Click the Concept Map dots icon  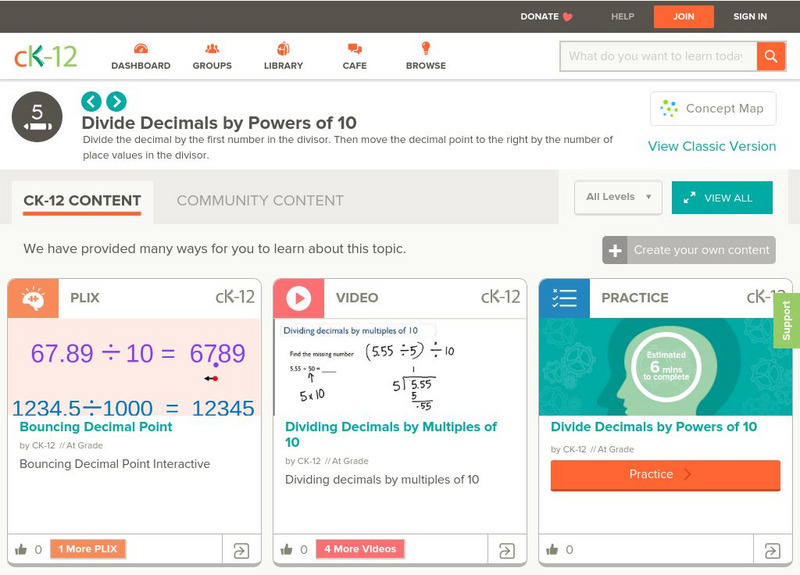tap(668, 108)
